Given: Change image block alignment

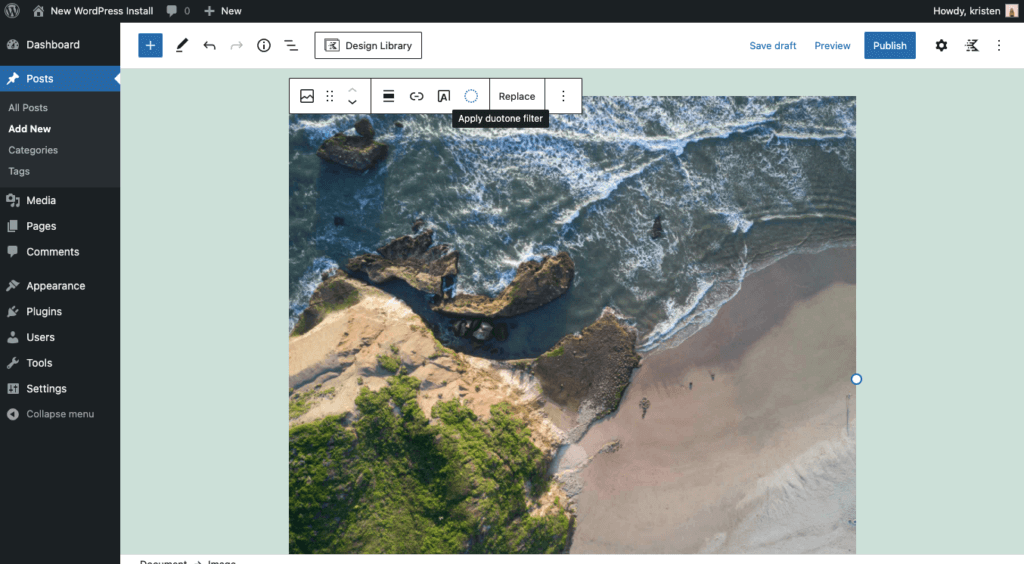Looking at the screenshot, I should click(389, 96).
